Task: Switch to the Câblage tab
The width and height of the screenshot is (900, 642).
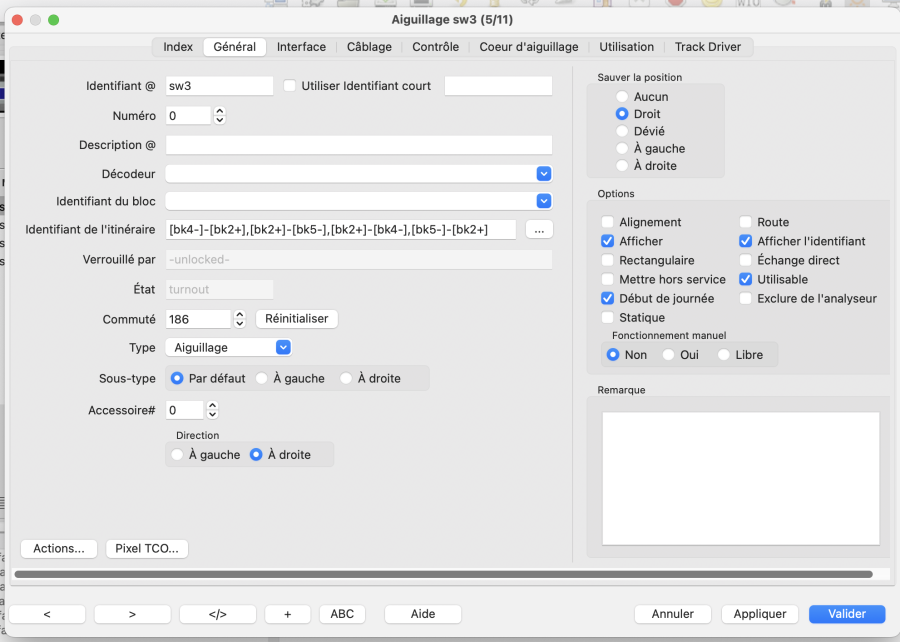Action: [369, 47]
